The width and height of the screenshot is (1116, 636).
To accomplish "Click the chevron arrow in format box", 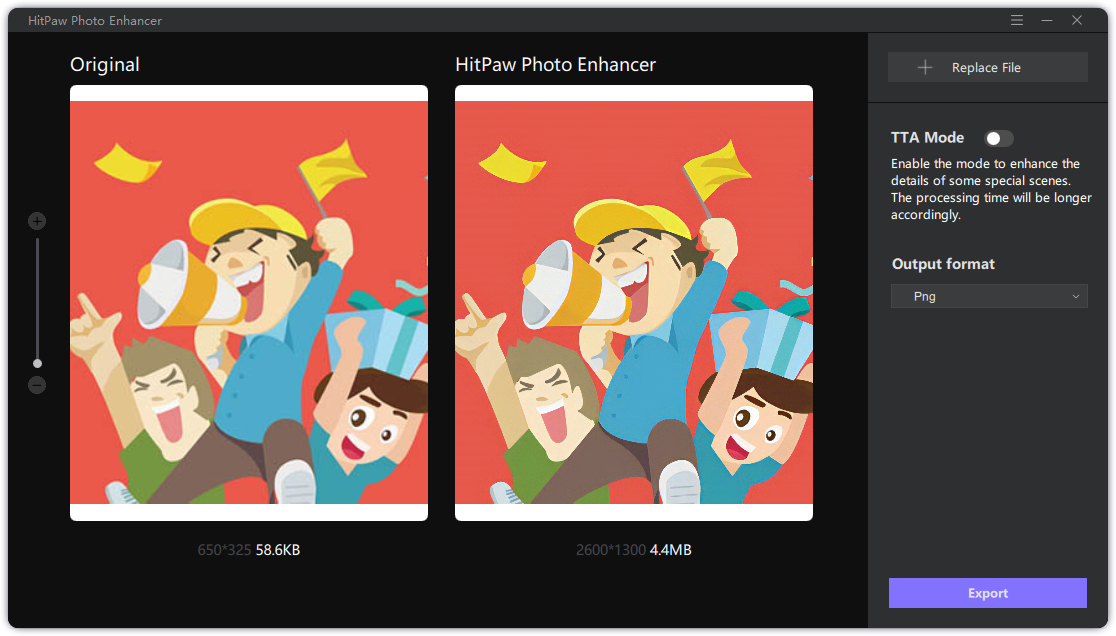I will tap(1076, 296).
